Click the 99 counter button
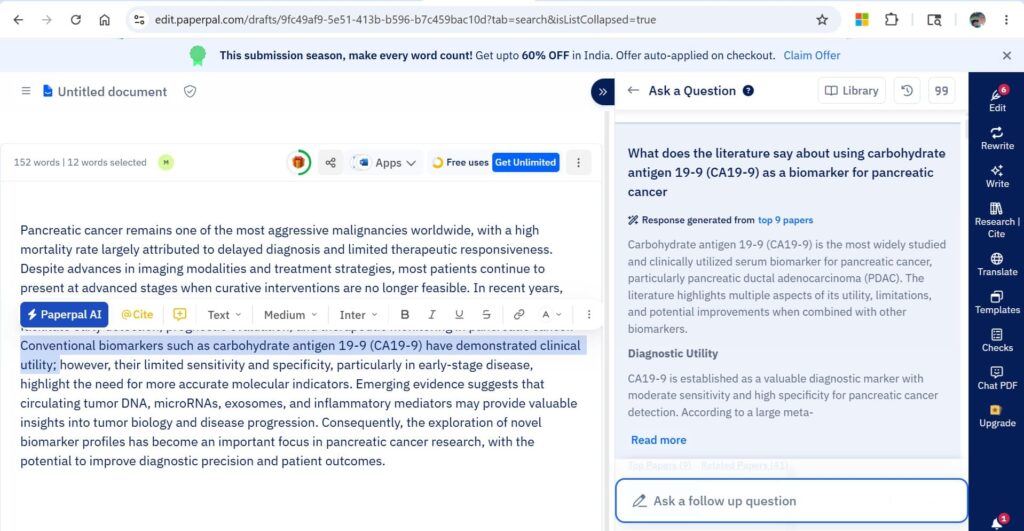Screen dimensions: 1024x531 click(x=941, y=91)
